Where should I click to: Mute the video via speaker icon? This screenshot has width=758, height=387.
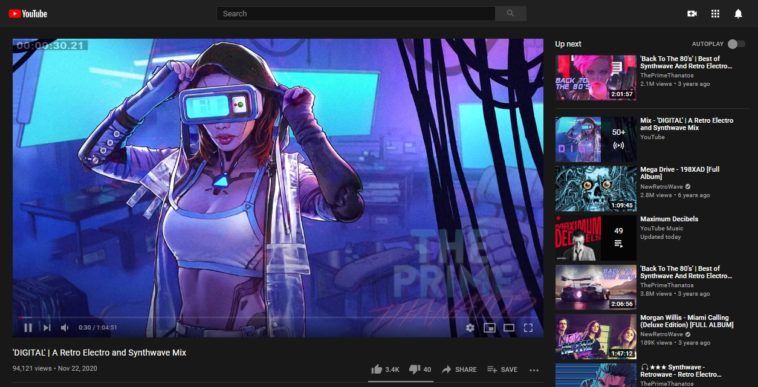[x=64, y=328]
